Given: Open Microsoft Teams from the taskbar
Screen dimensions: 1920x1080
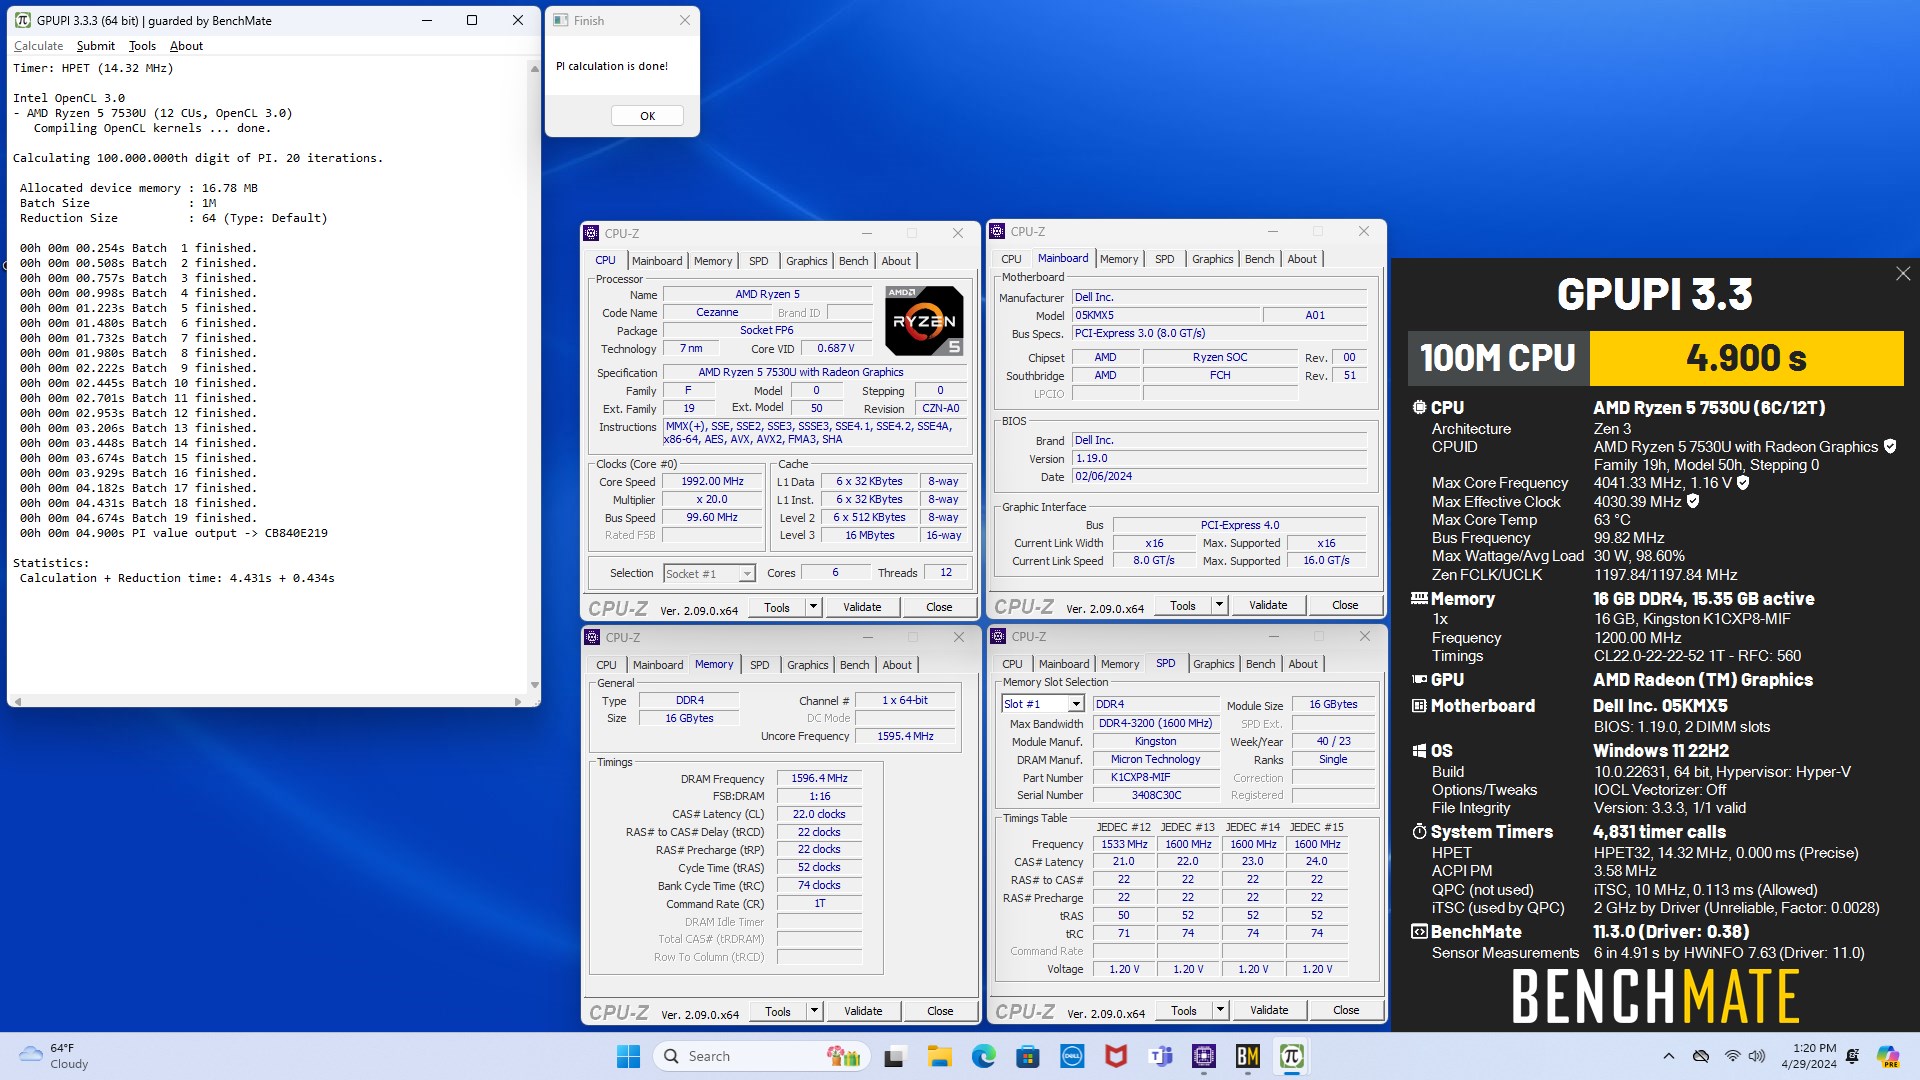Looking at the screenshot, I should point(1160,1056).
